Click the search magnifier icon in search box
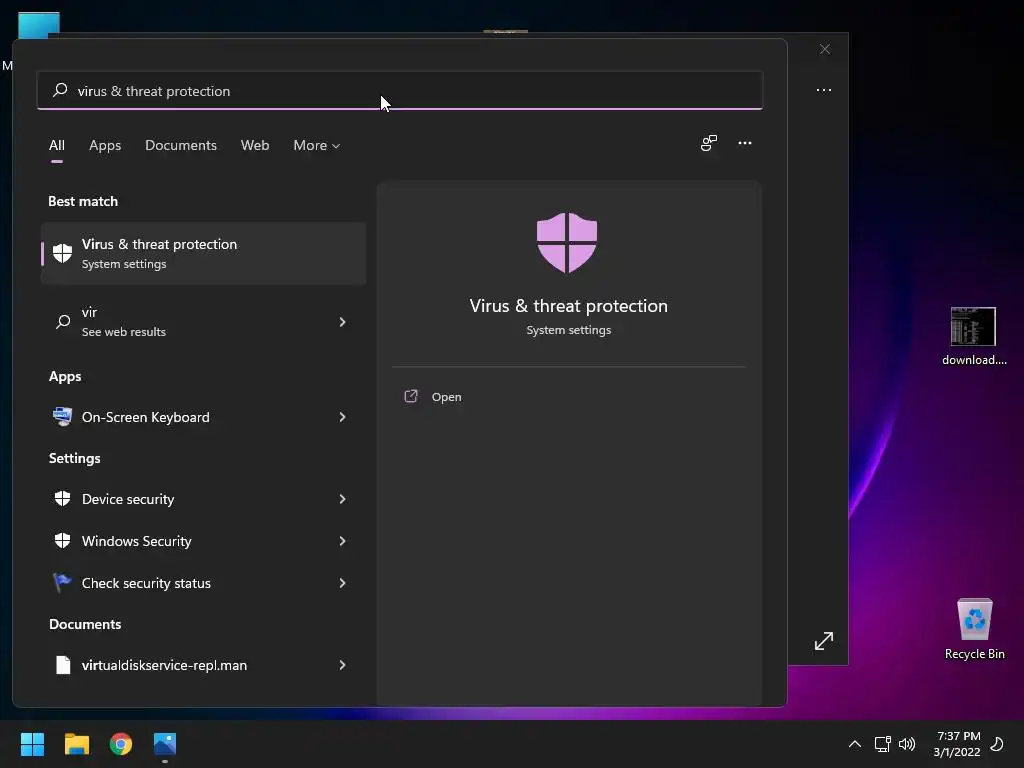 [60, 90]
